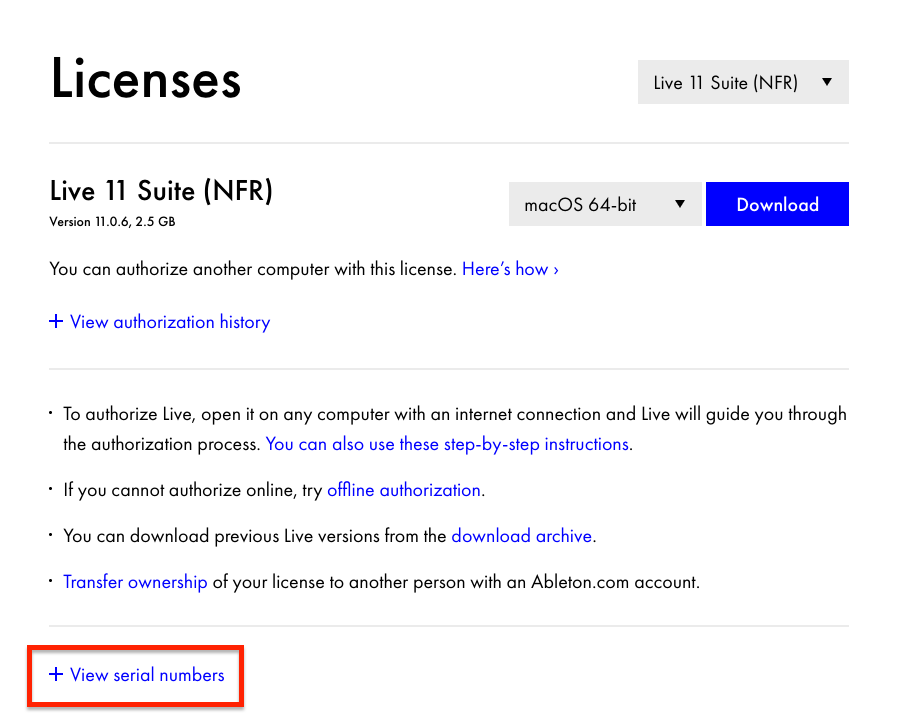The image size is (919, 721).
Task: Expand View authorization history
Action: pyautogui.click(x=170, y=322)
